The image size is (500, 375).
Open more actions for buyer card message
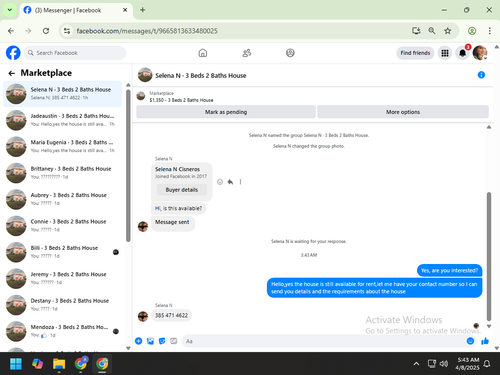[240, 182]
